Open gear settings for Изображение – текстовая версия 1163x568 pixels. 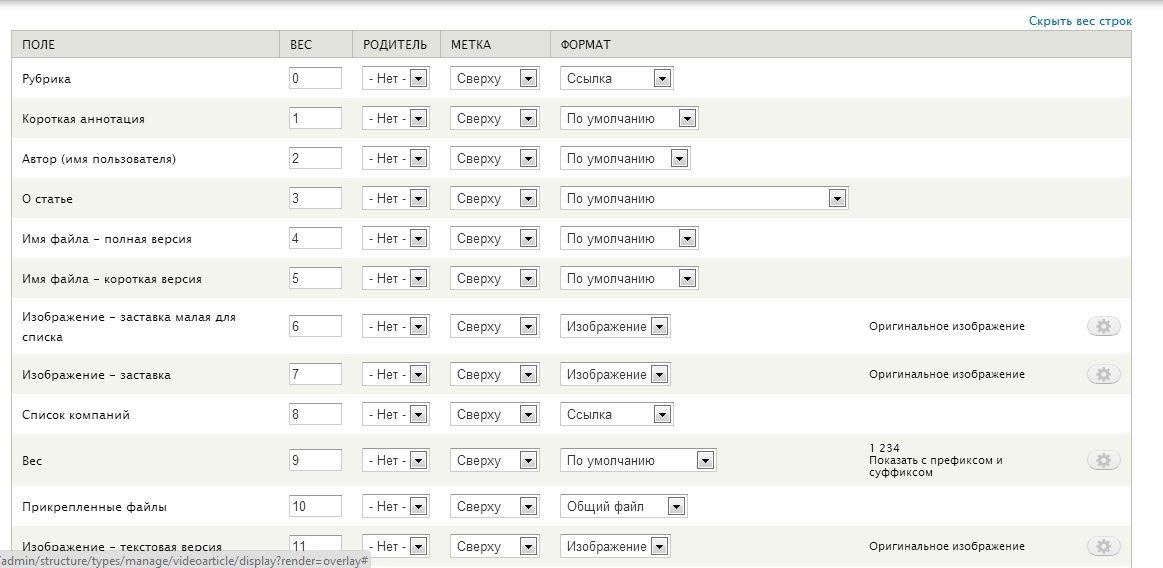tap(1104, 546)
